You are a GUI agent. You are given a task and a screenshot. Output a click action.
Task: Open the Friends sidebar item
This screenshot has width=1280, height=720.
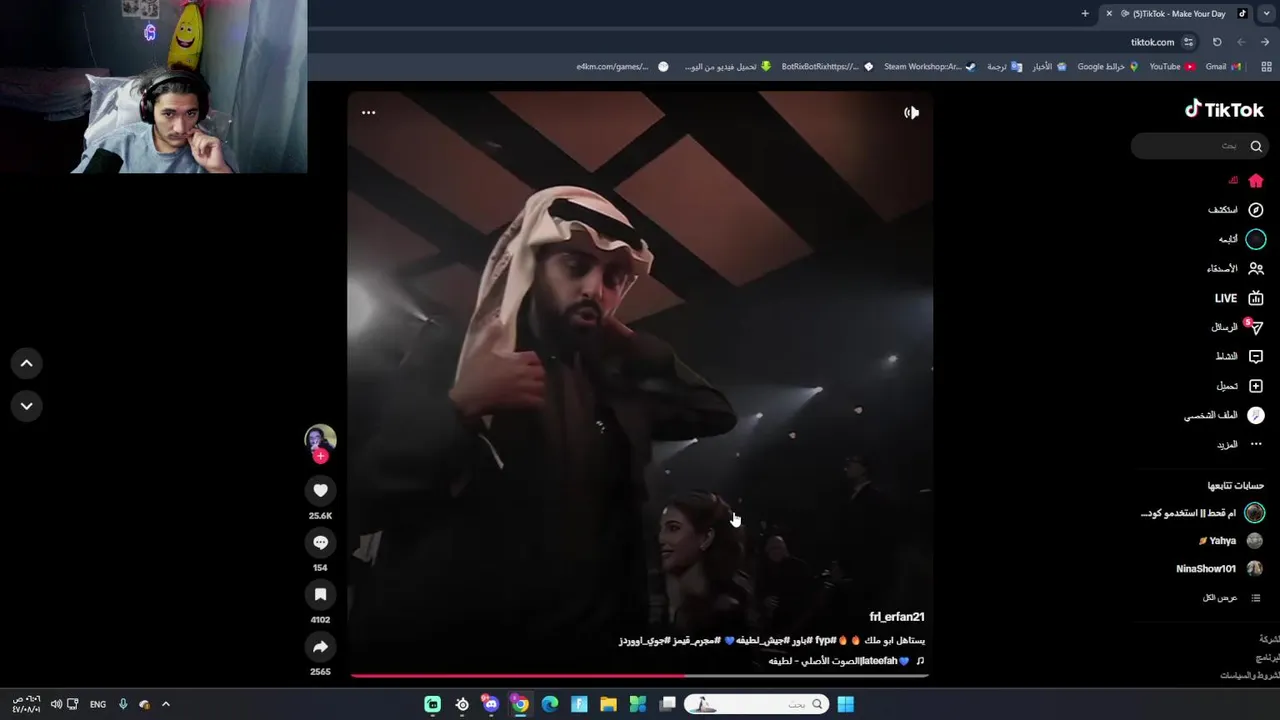click(1235, 268)
